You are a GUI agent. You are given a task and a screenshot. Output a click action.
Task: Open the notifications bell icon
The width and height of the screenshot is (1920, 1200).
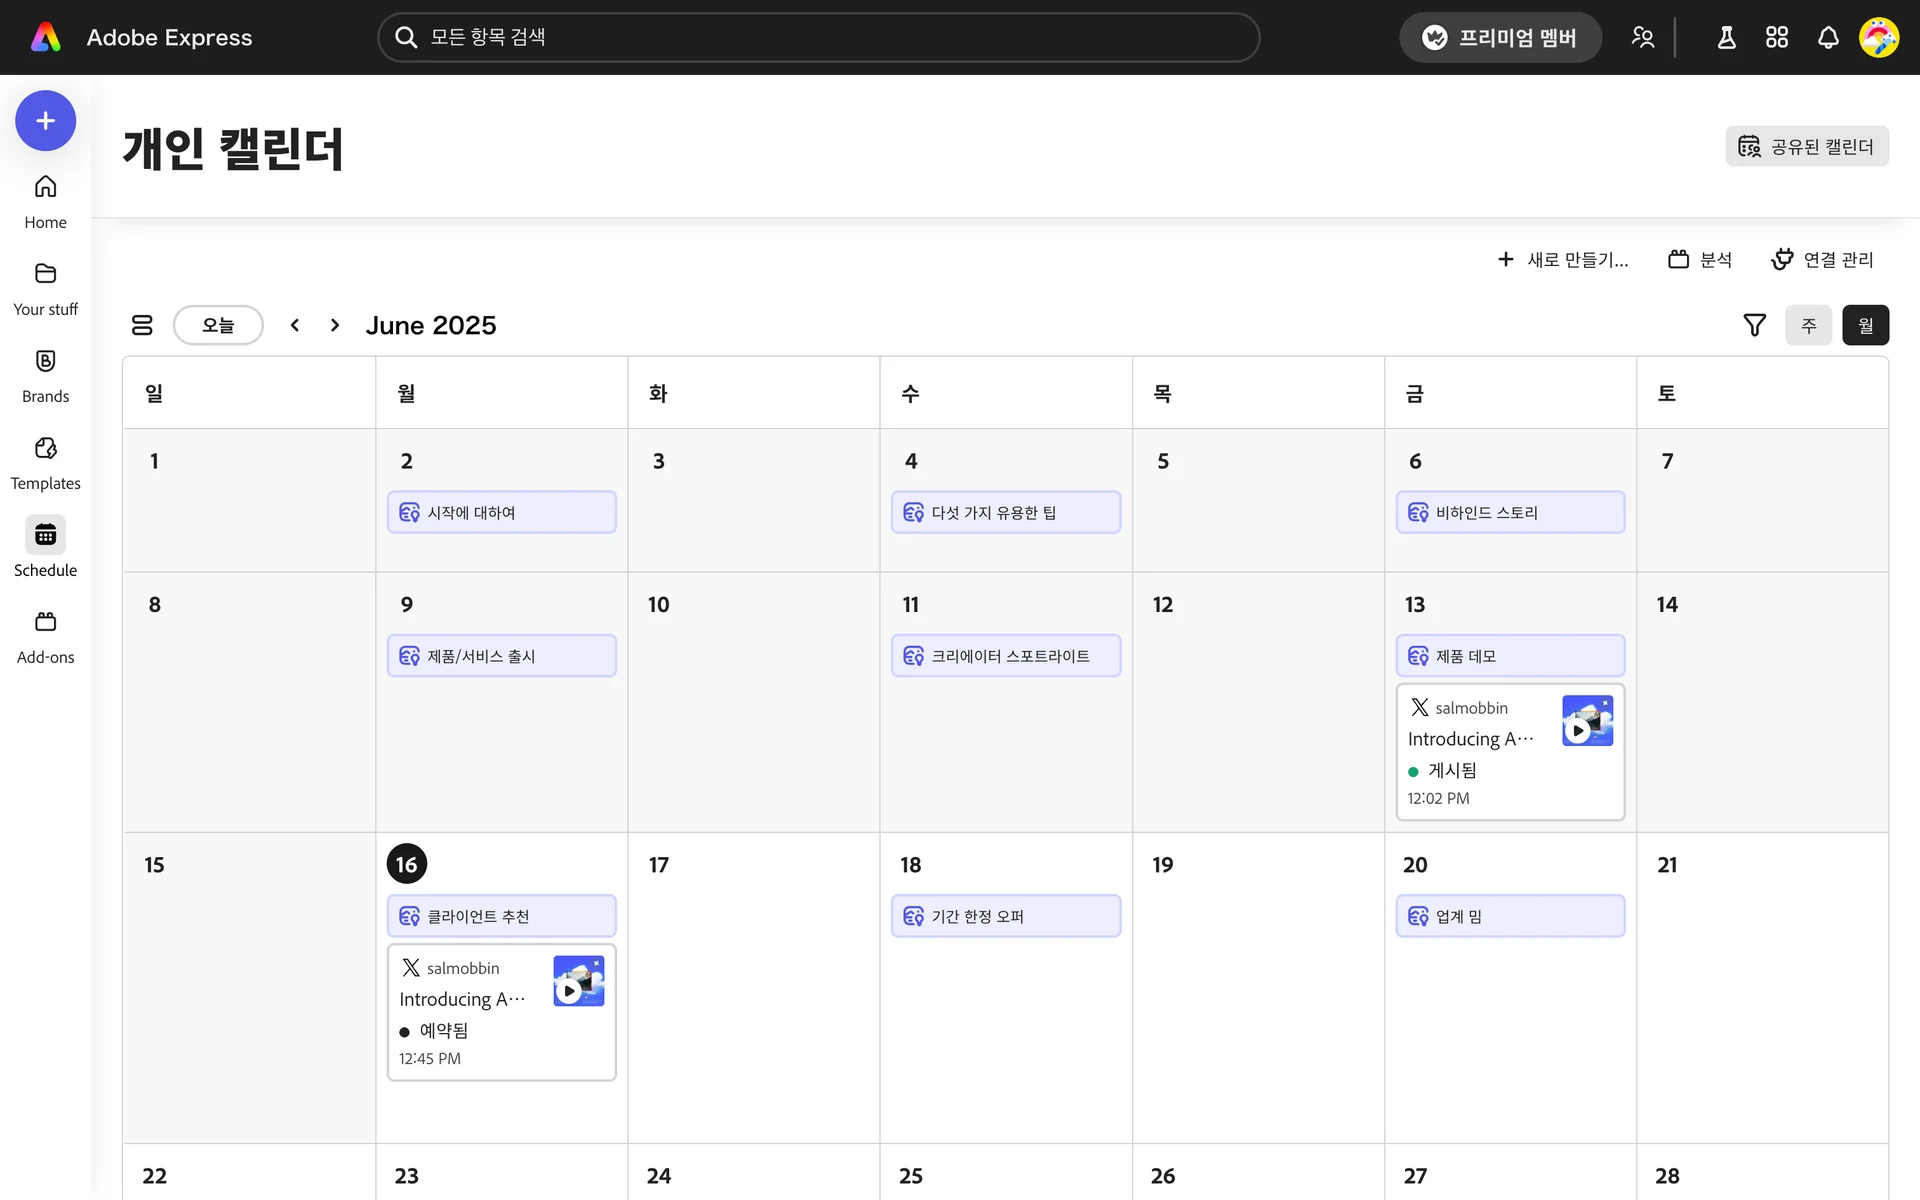[1828, 38]
